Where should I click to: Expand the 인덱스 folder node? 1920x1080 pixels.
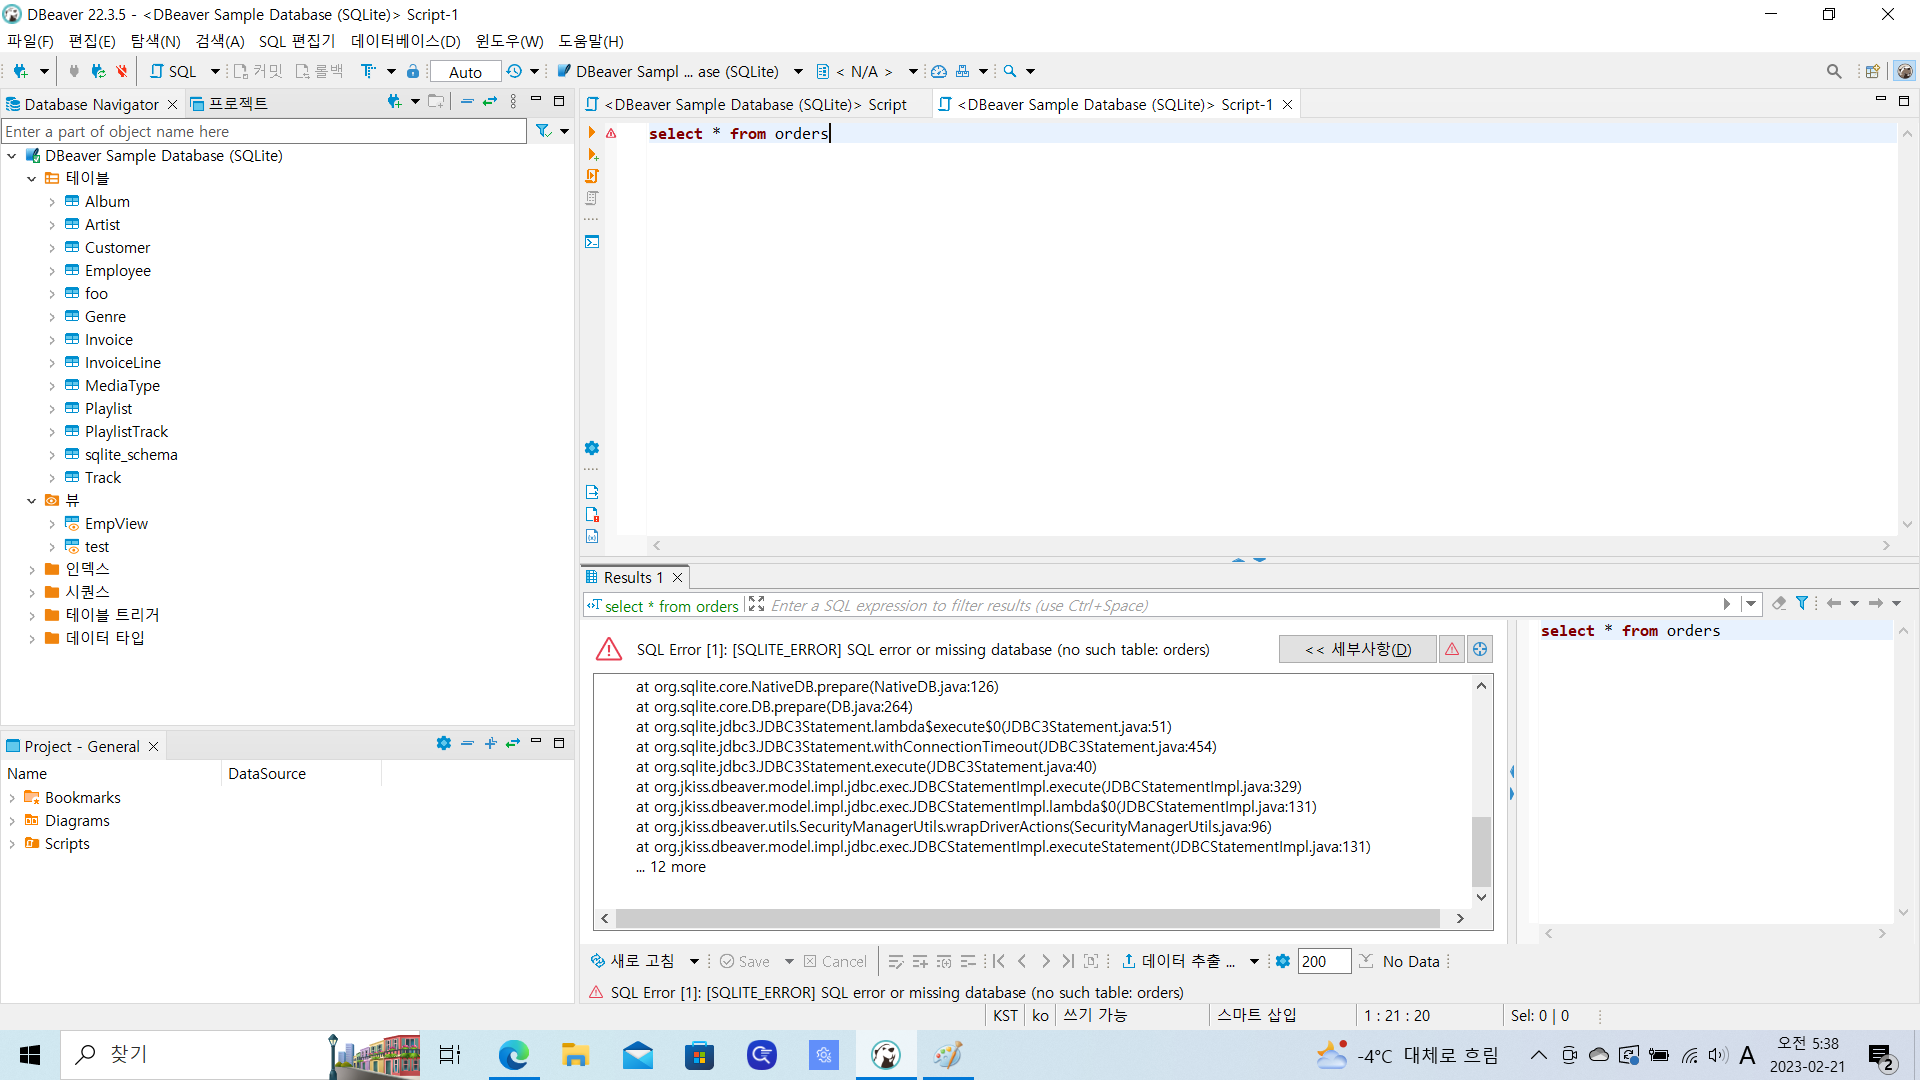point(32,570)
